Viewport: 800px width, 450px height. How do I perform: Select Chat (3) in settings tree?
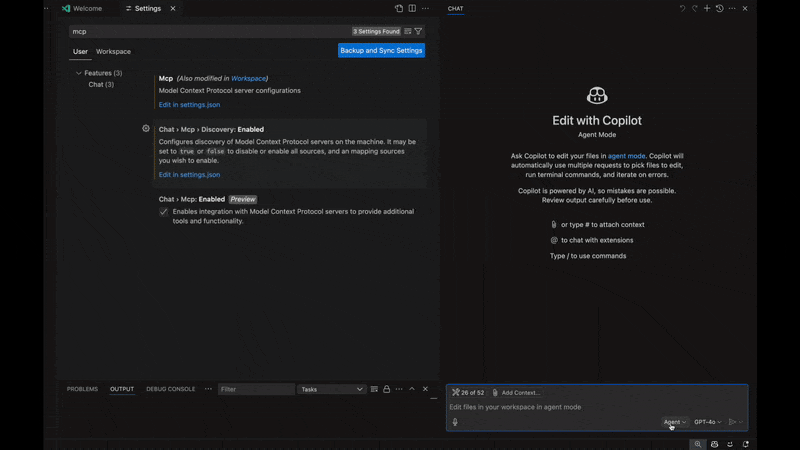click(101, 85)
